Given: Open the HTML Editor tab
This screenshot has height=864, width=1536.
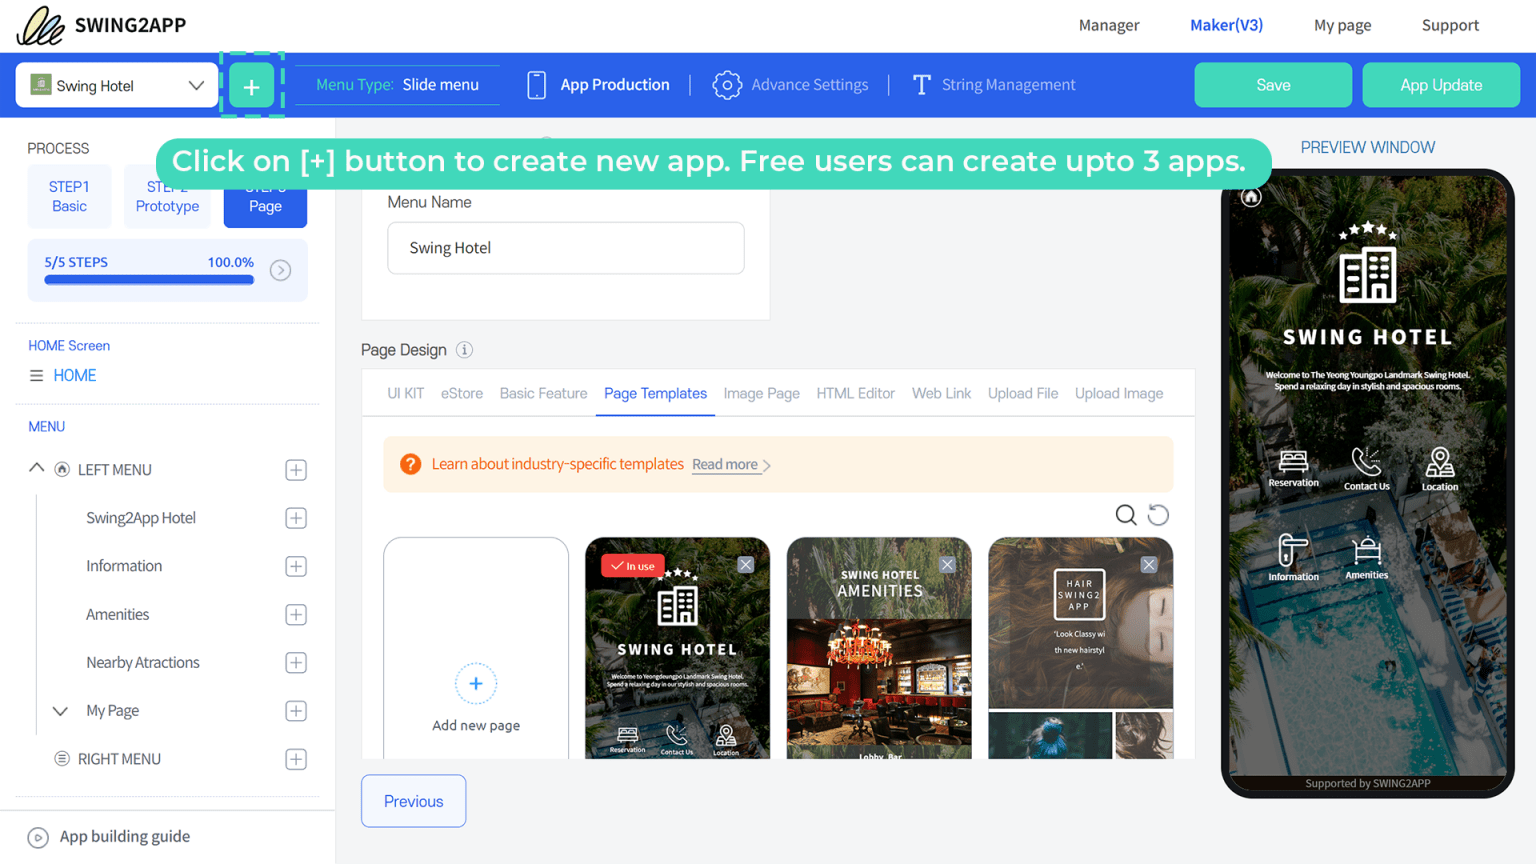Looking at the screenshot, I should [x=855, y=393].
